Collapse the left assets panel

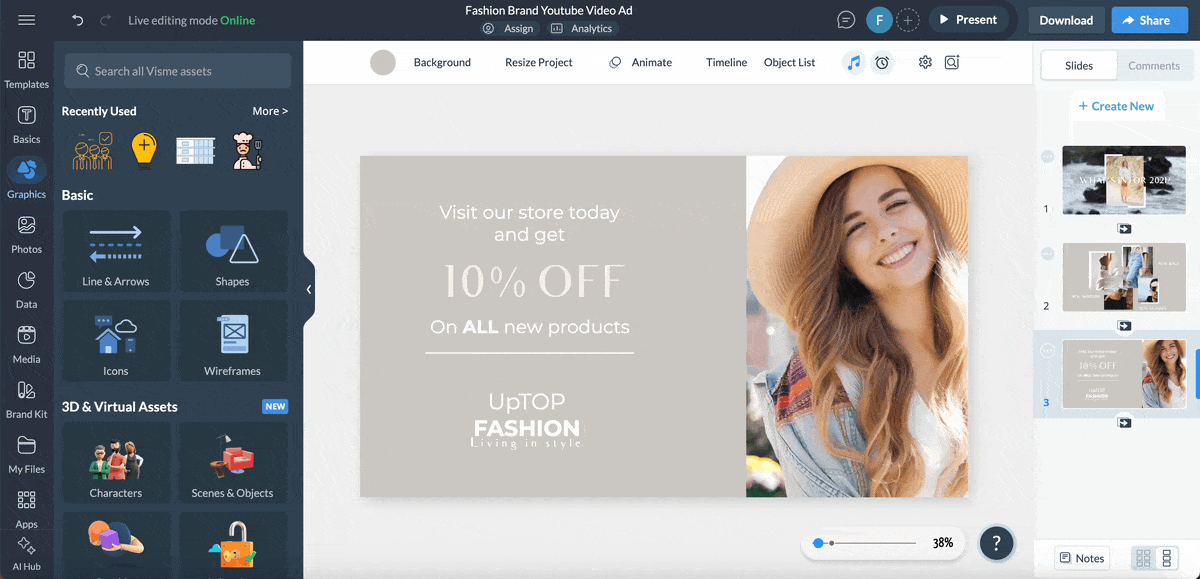click(309, 289)
